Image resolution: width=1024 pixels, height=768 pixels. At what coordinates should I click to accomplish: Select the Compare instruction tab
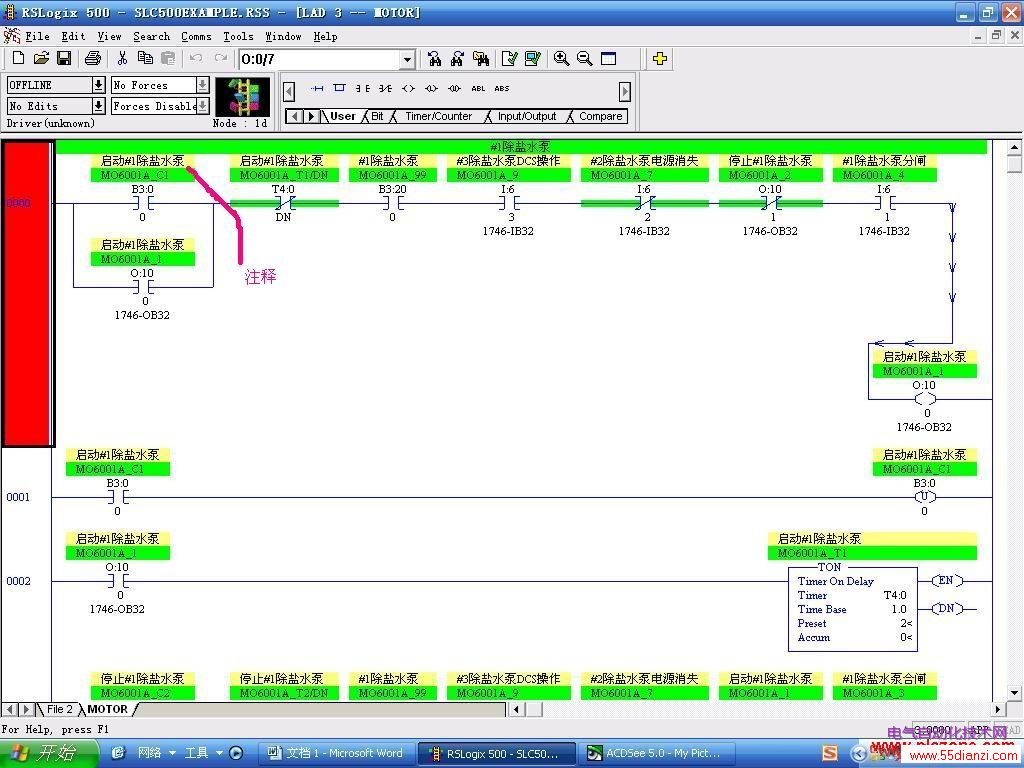[600, 116]
